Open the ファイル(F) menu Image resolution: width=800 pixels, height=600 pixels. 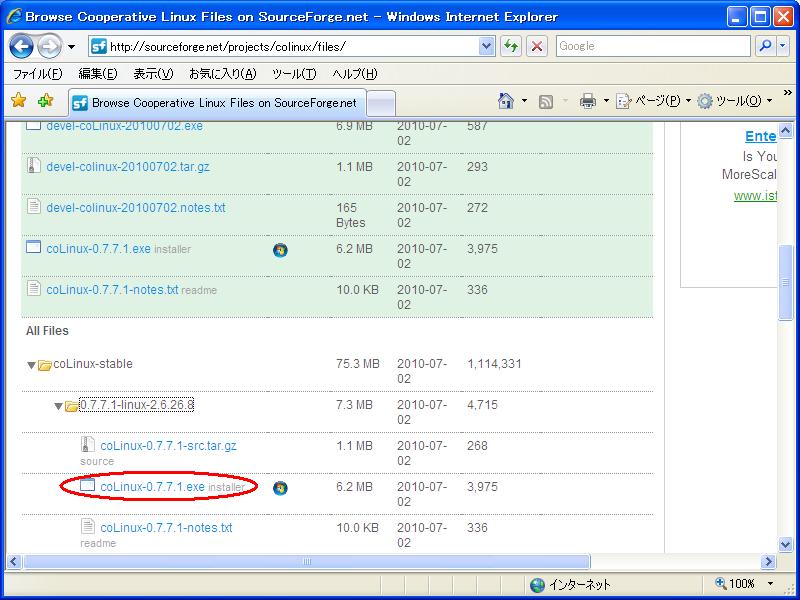coord(37,74)
